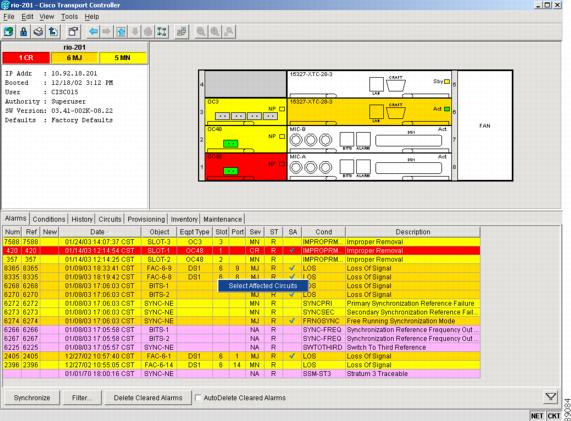The height and width of the screenshot is (421, 571).
Task: Click the Go to home view icon
Action: tap(148, 32)
